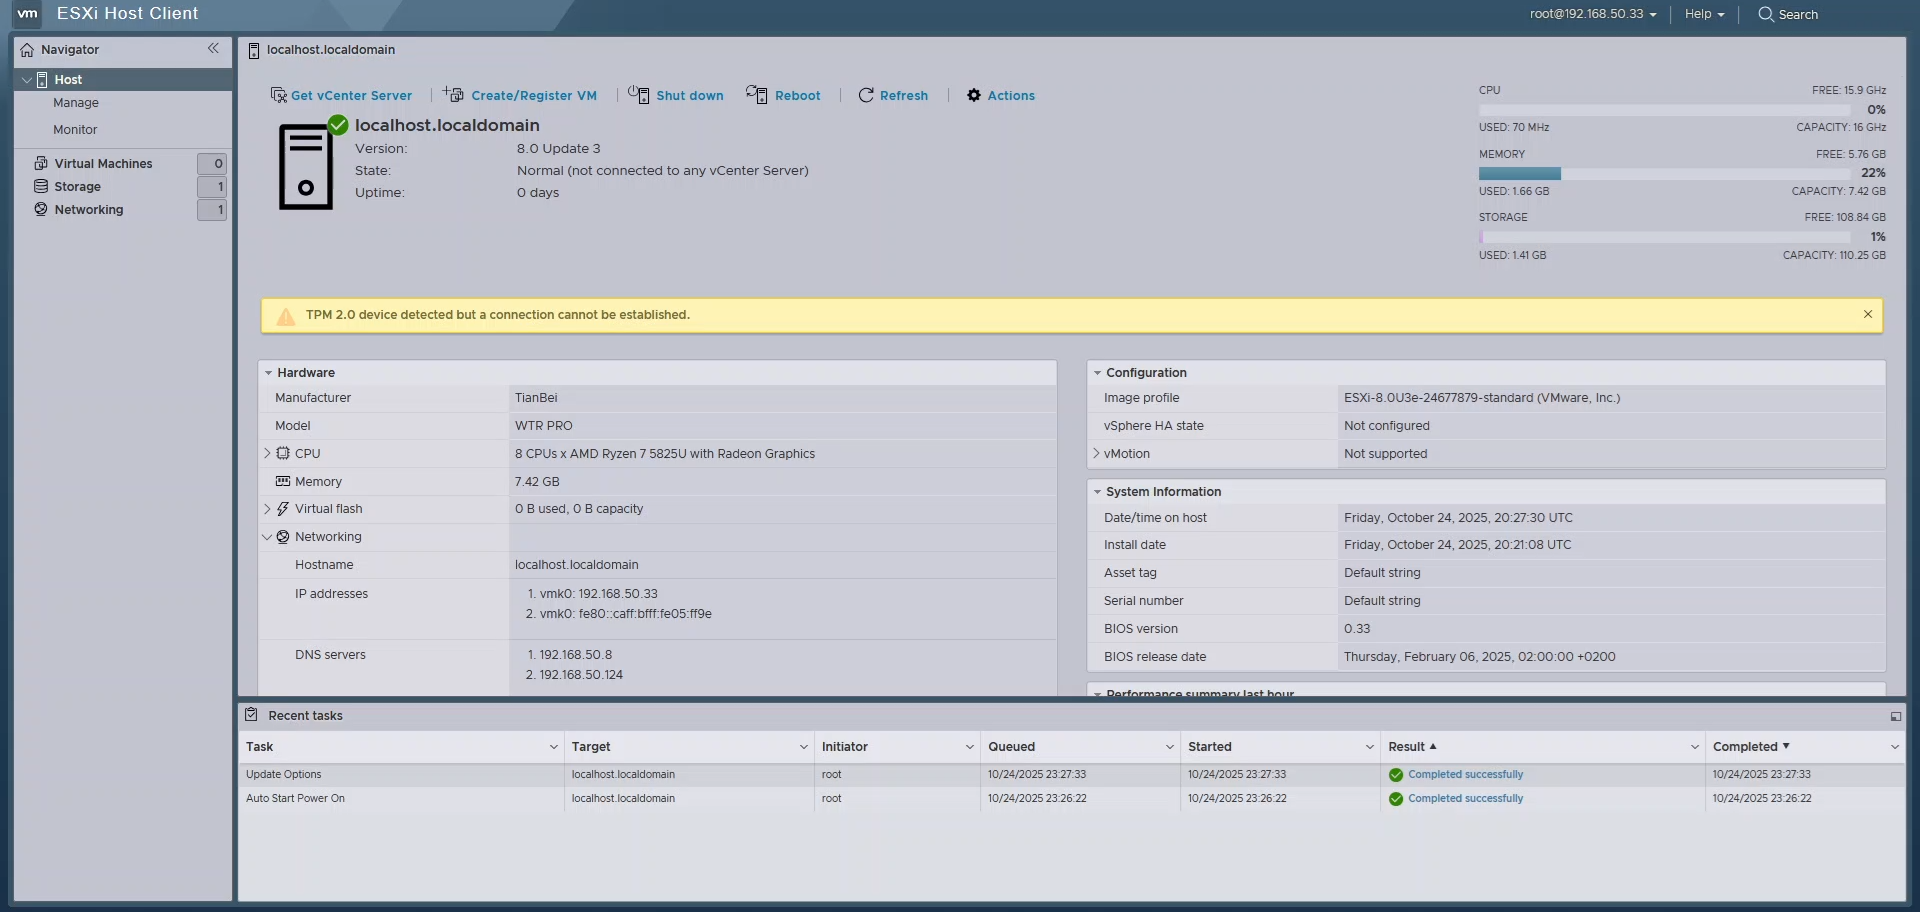This screenshot has height=912, width=1920.
Task: Open Virtual Machines in the Navigator
Action: pyautogui.click(x=103, y=164)
